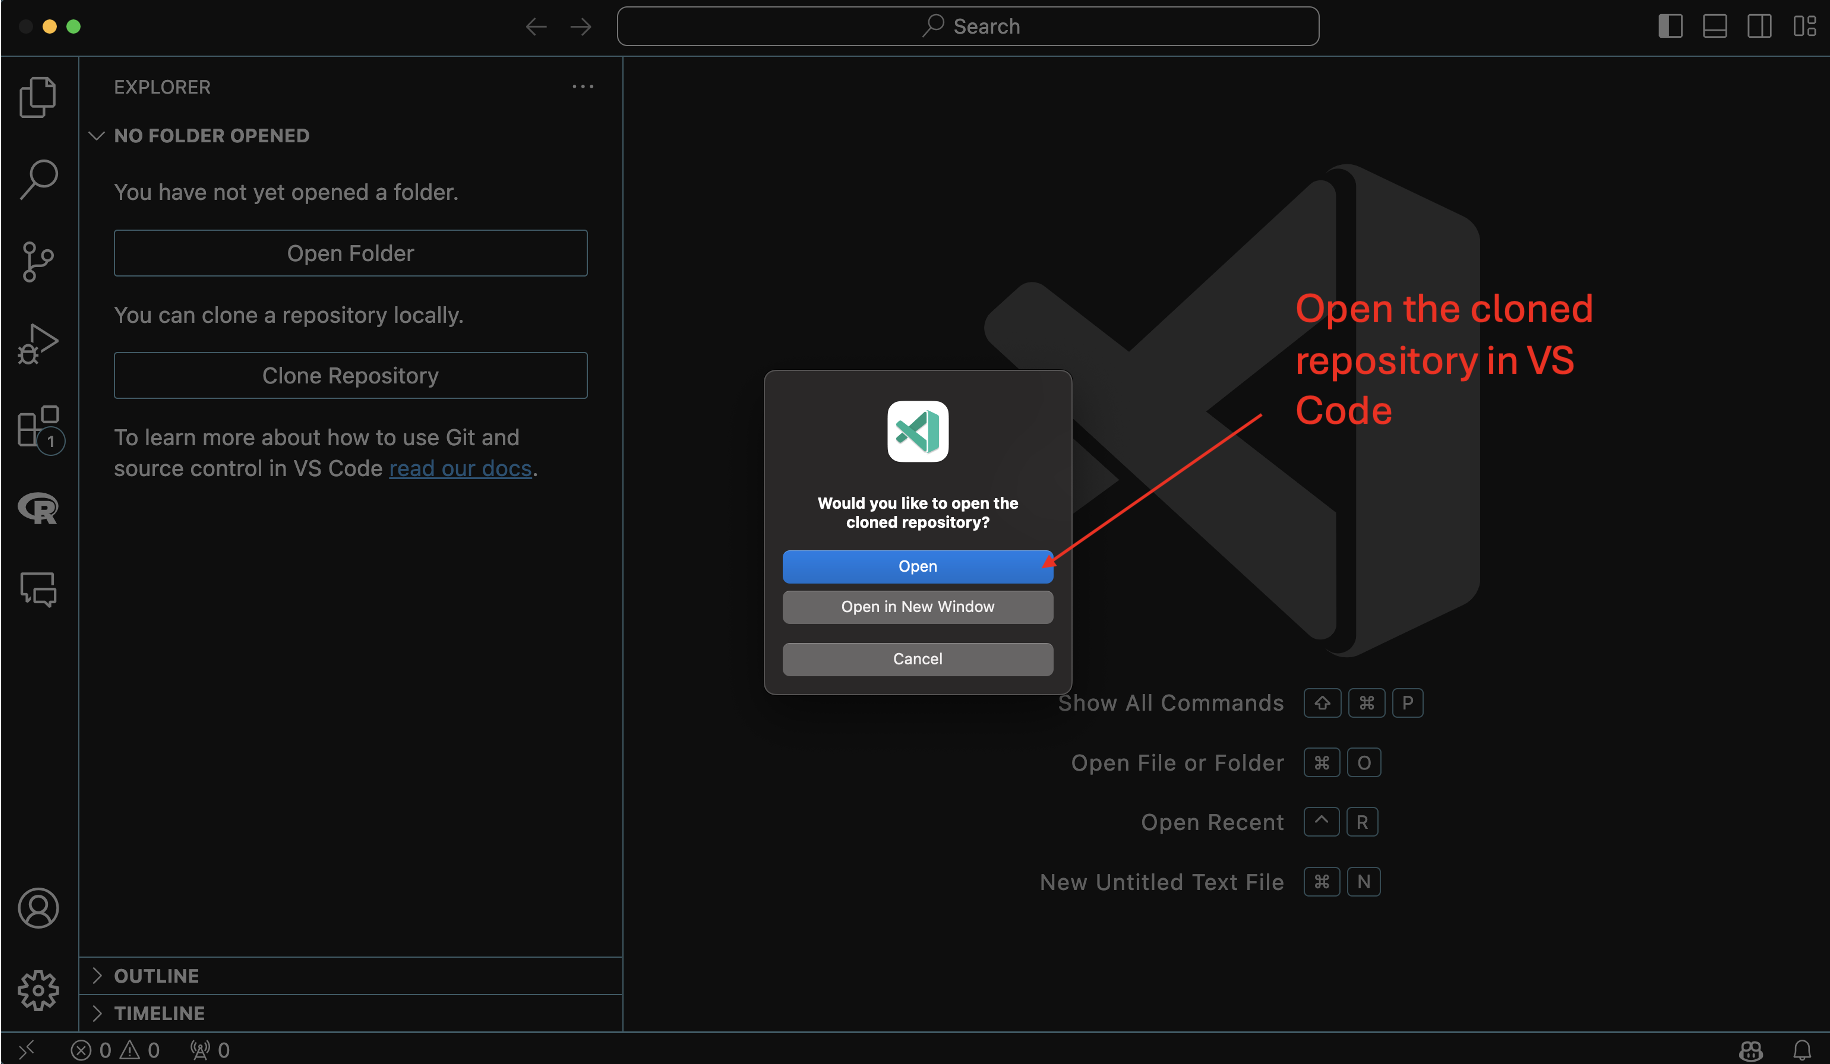Click Open in the dialog
Image resolution: width=1830 pixels, height=1064 pixels.
[x=918, y=566]
